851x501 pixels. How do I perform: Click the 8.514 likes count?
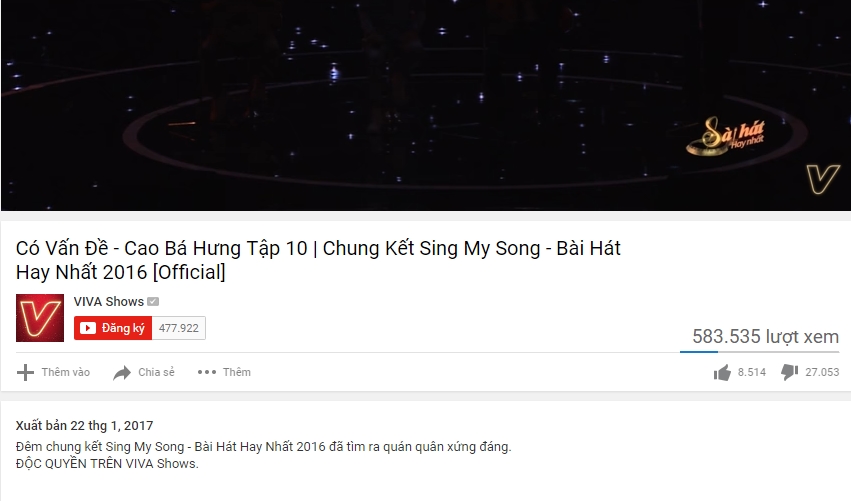752,372
